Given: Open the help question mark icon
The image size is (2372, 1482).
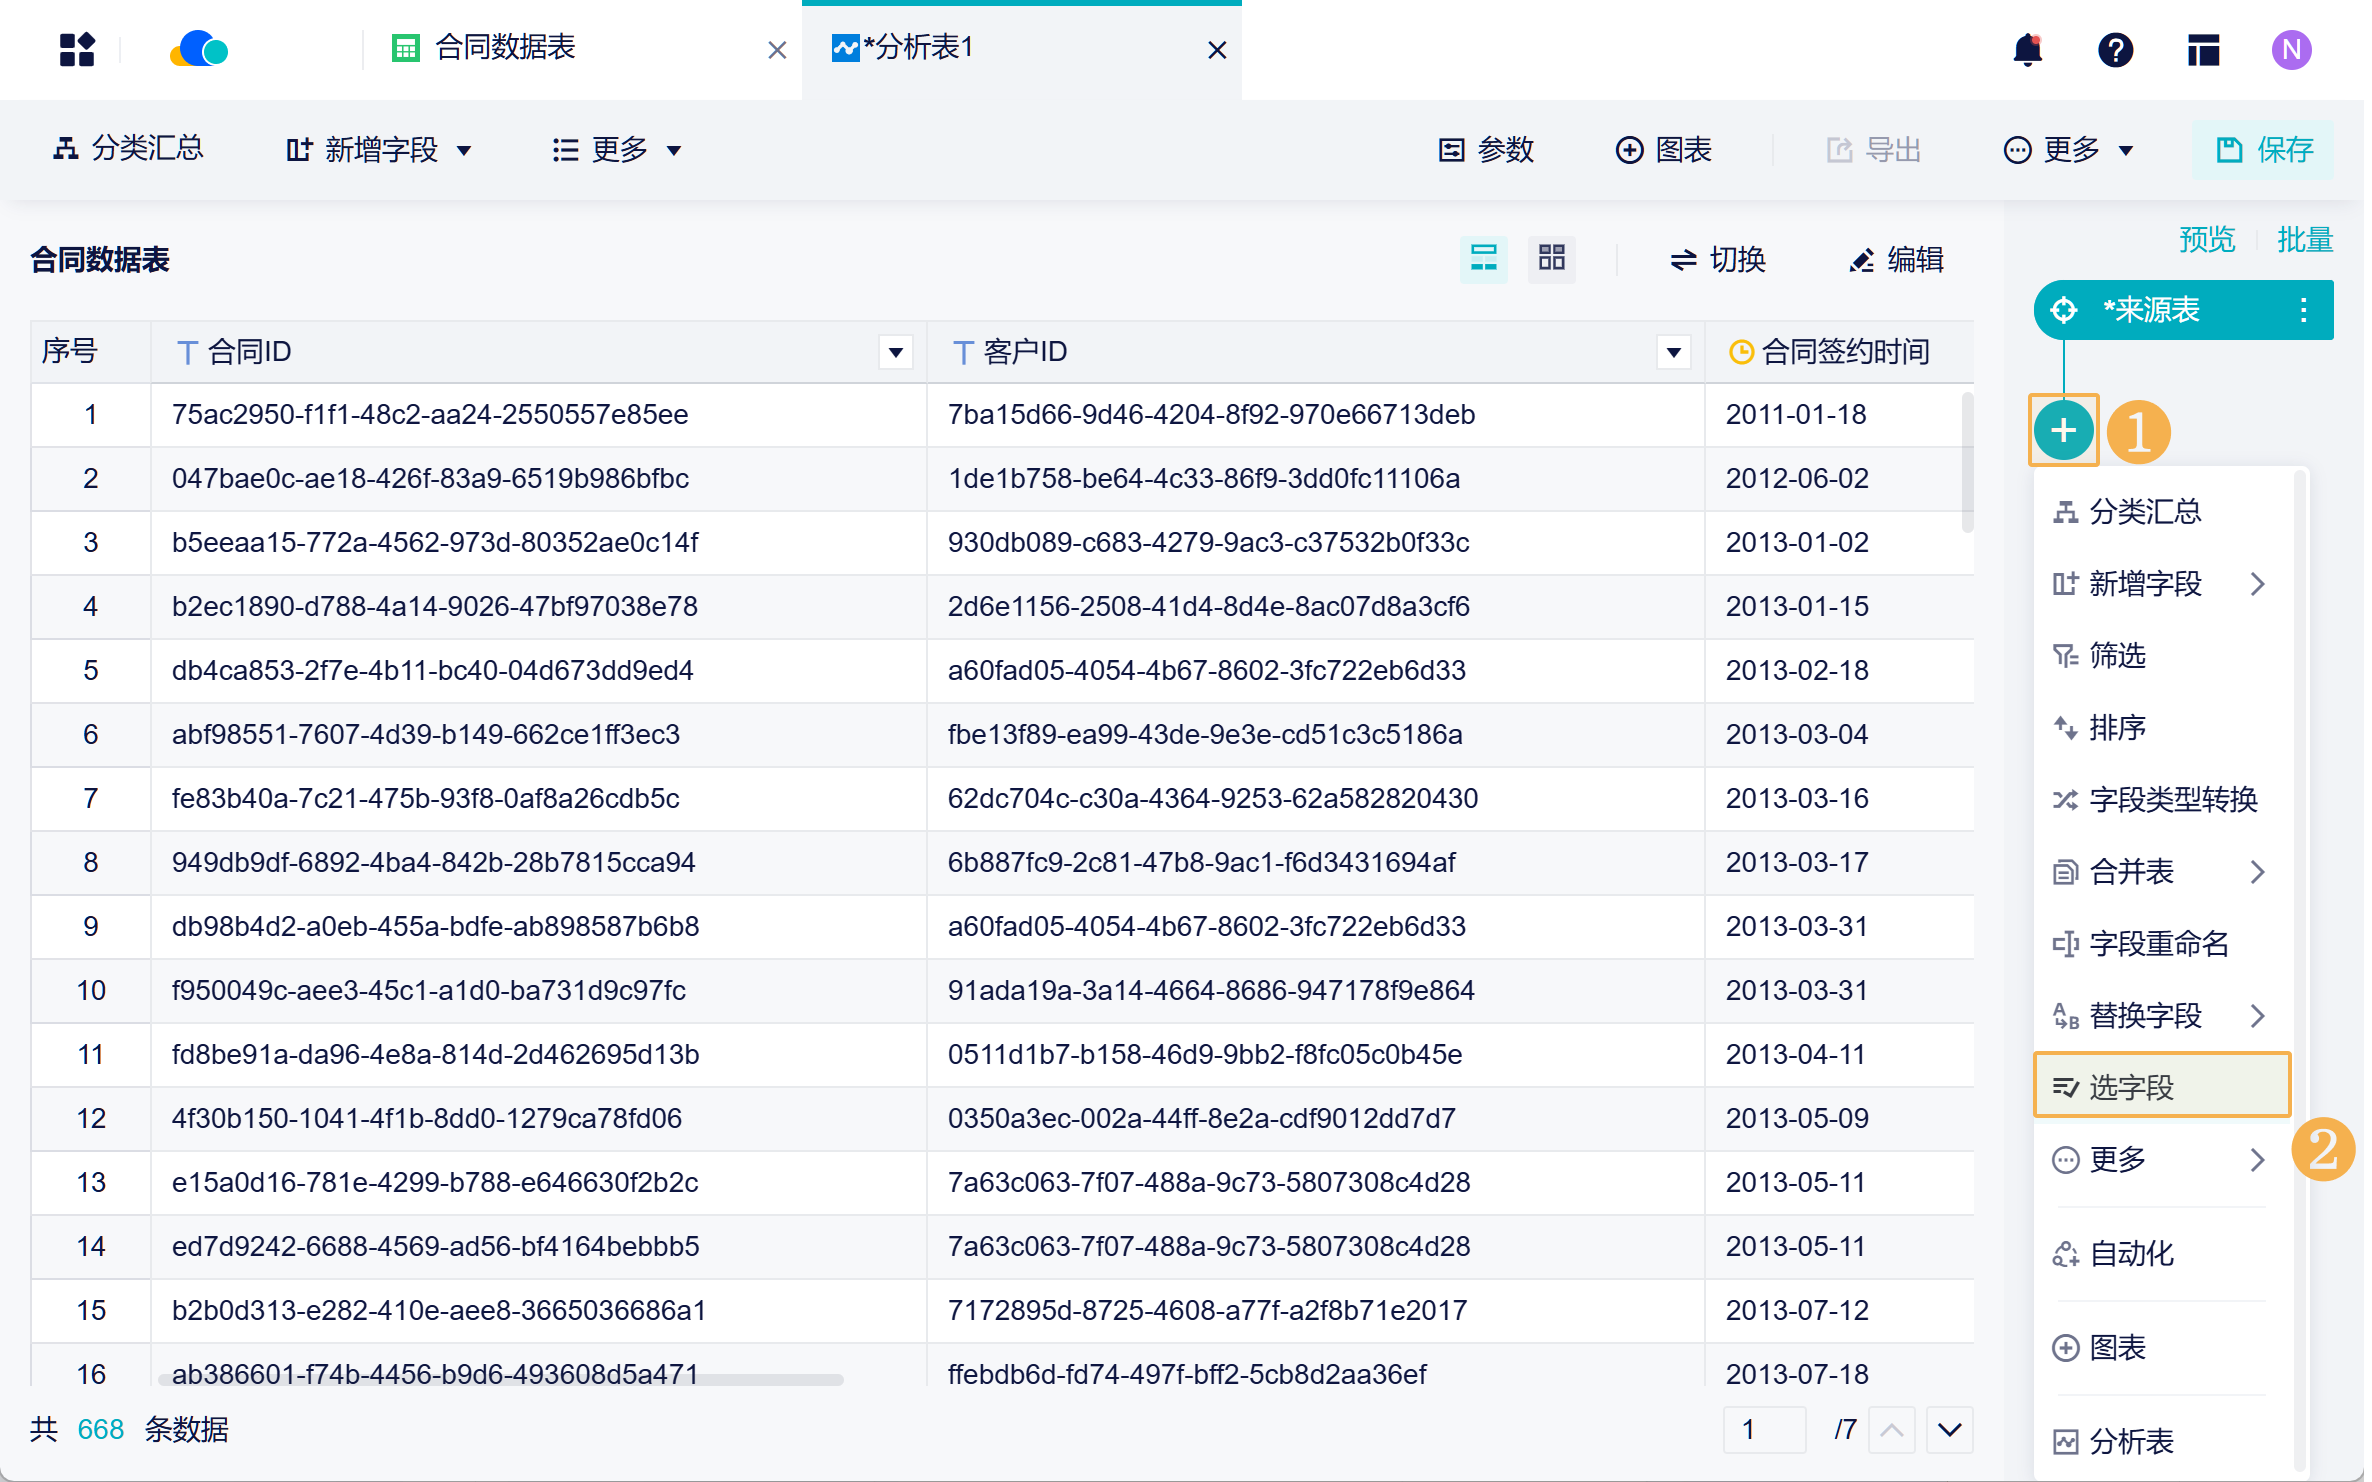Looking at the screenshot, I should click(2115, 49).
